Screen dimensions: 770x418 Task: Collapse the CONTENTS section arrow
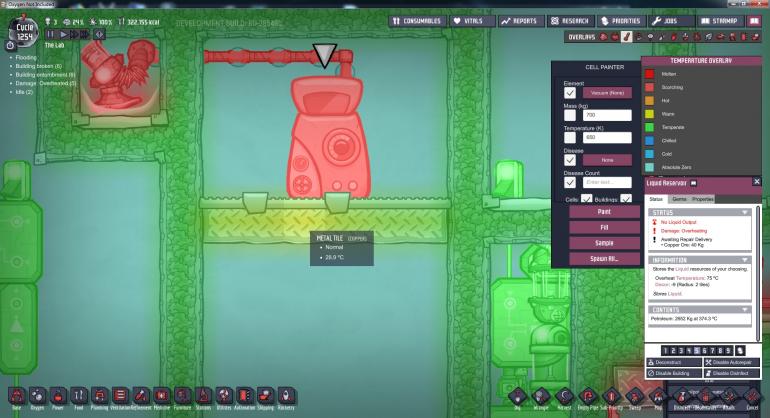(745, 310)
